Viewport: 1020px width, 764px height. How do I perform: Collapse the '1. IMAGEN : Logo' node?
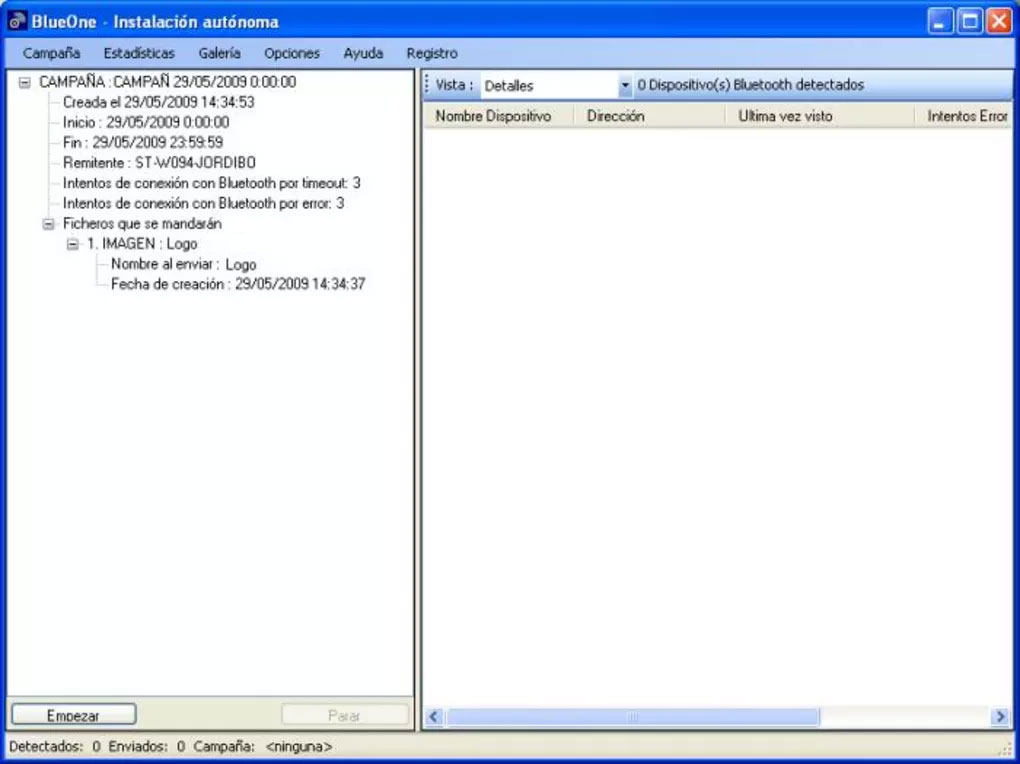(x=73, y=245)
